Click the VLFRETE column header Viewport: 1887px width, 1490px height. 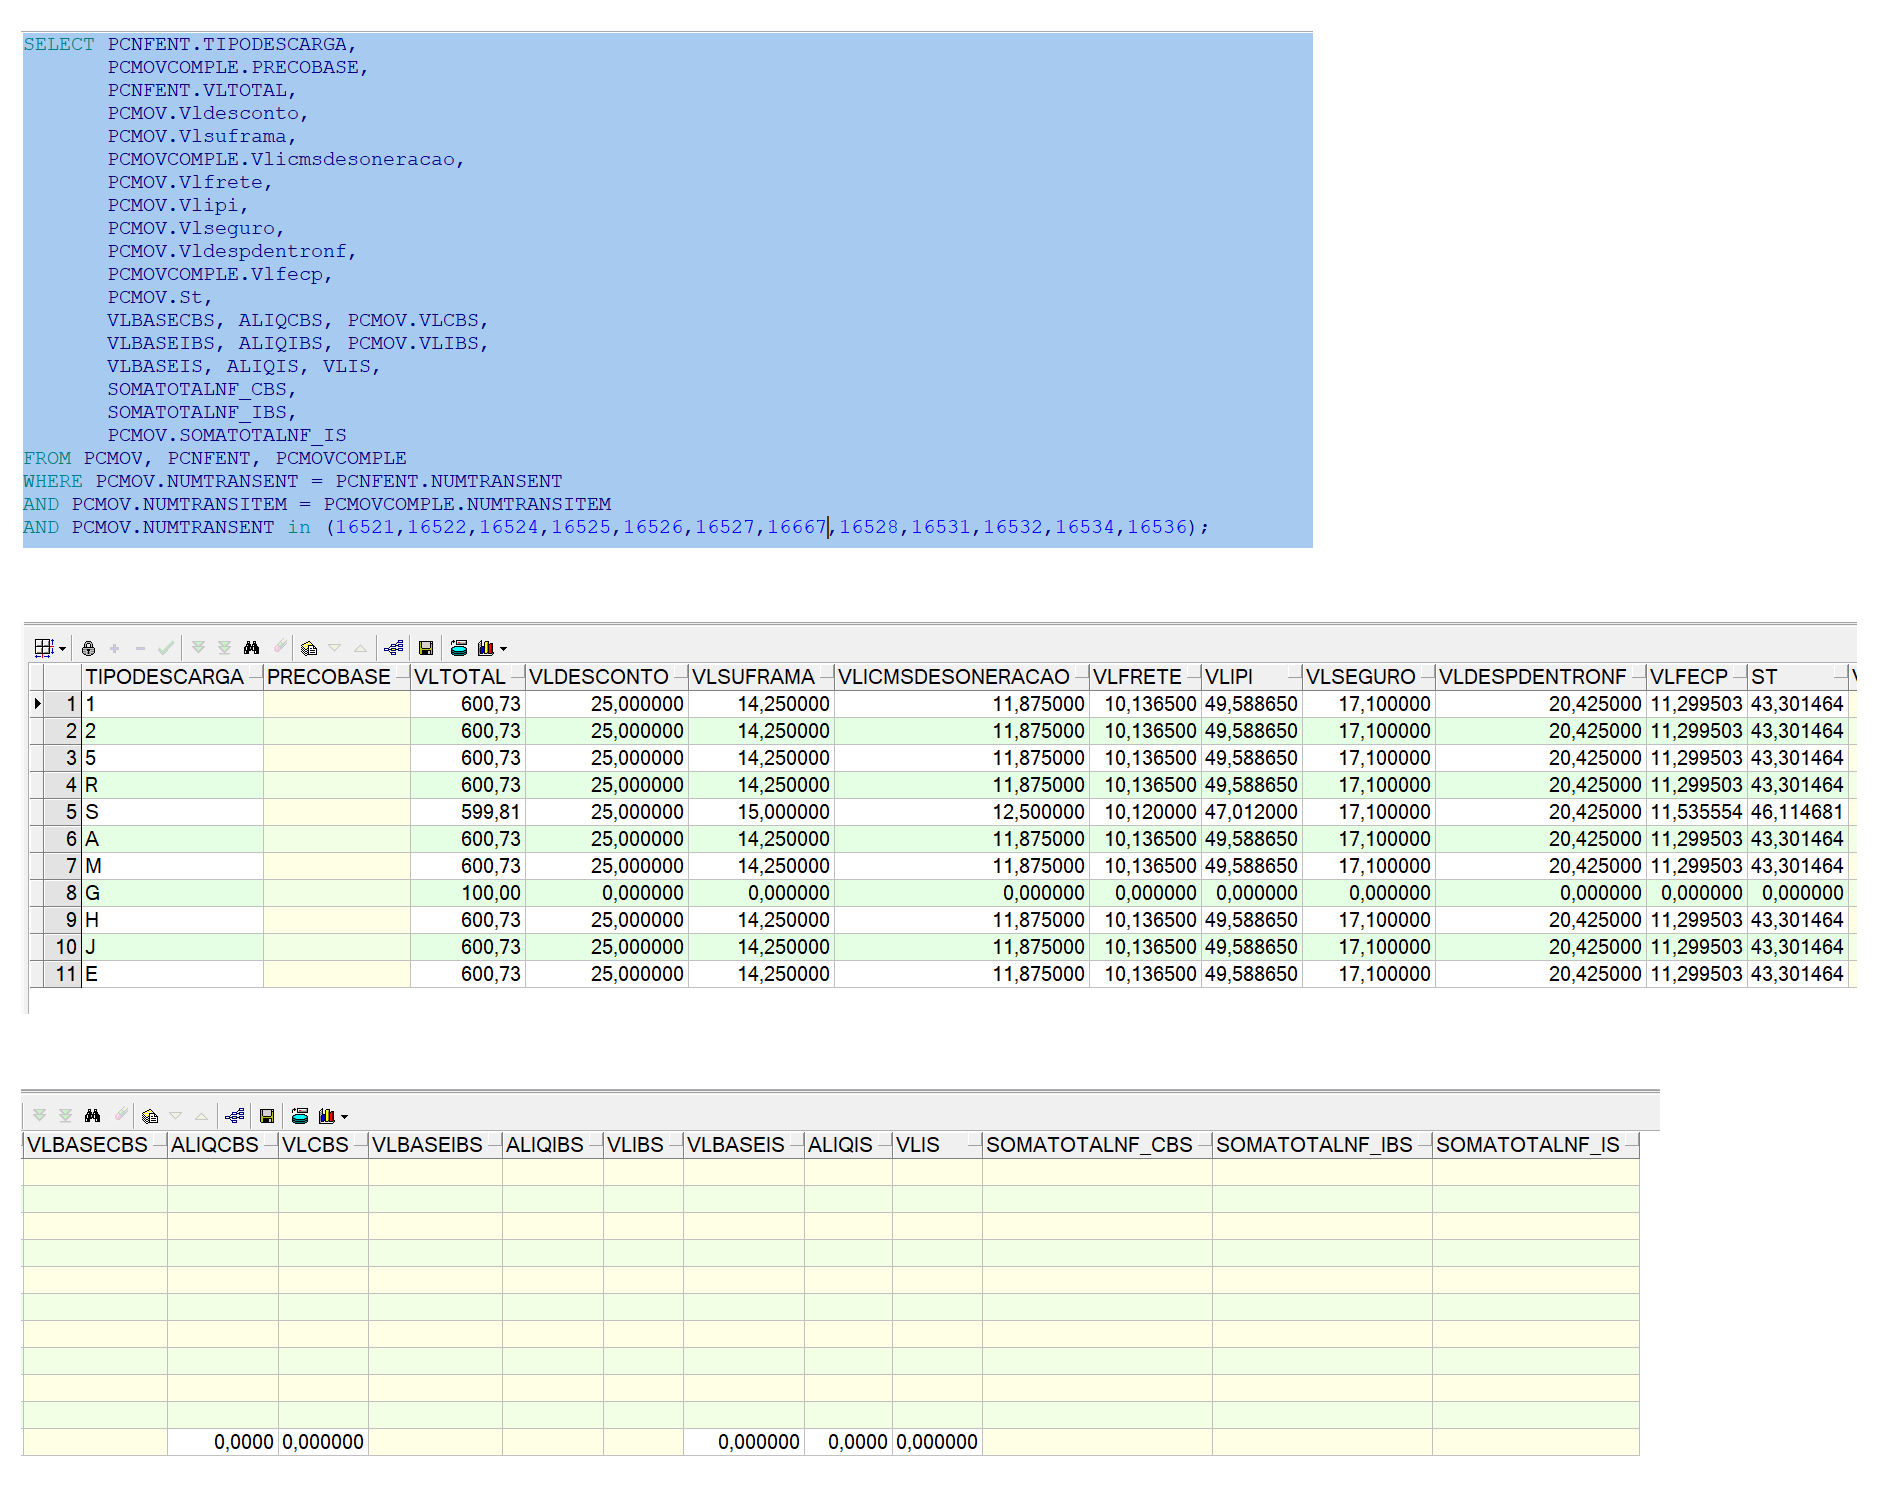[x=1145, y=677]
